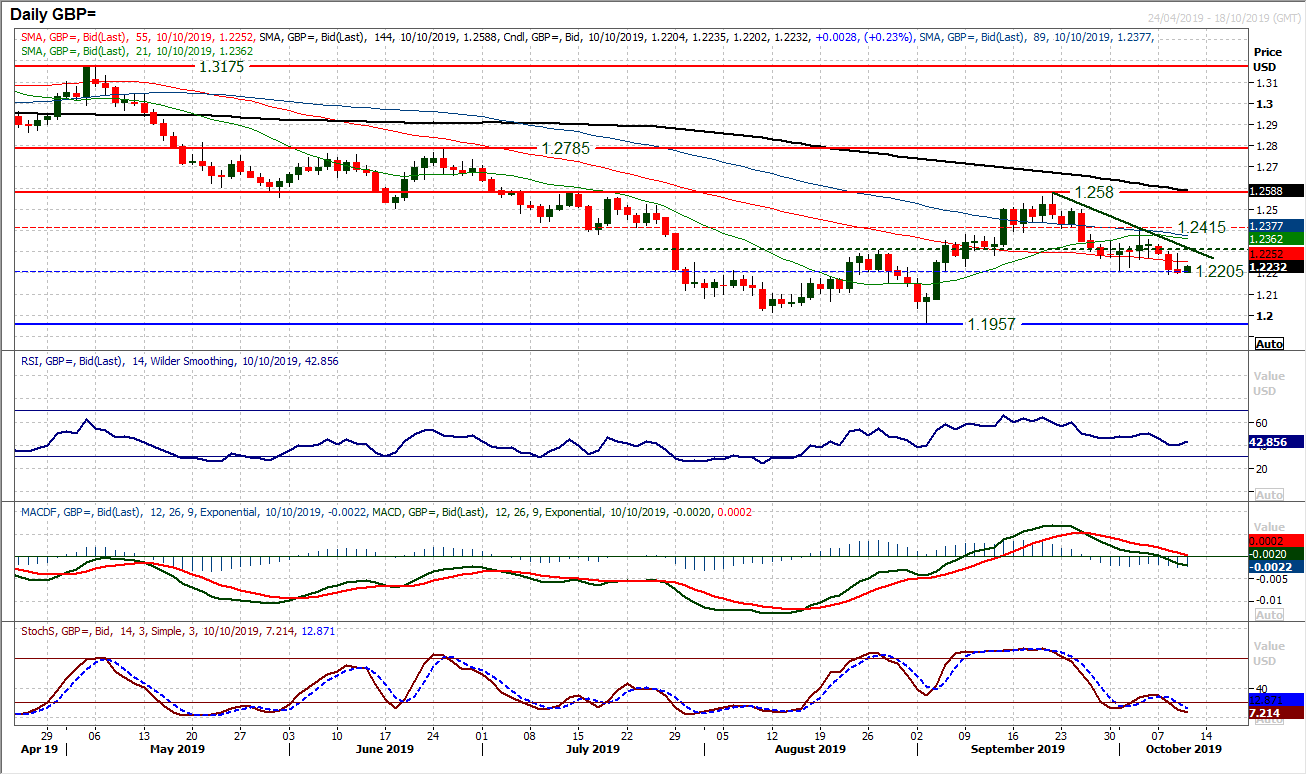The height and width of the screenshot is (775, 1307).
Task: Click the green 1.2362 price tag on axis
Action: coord(1275,238)
